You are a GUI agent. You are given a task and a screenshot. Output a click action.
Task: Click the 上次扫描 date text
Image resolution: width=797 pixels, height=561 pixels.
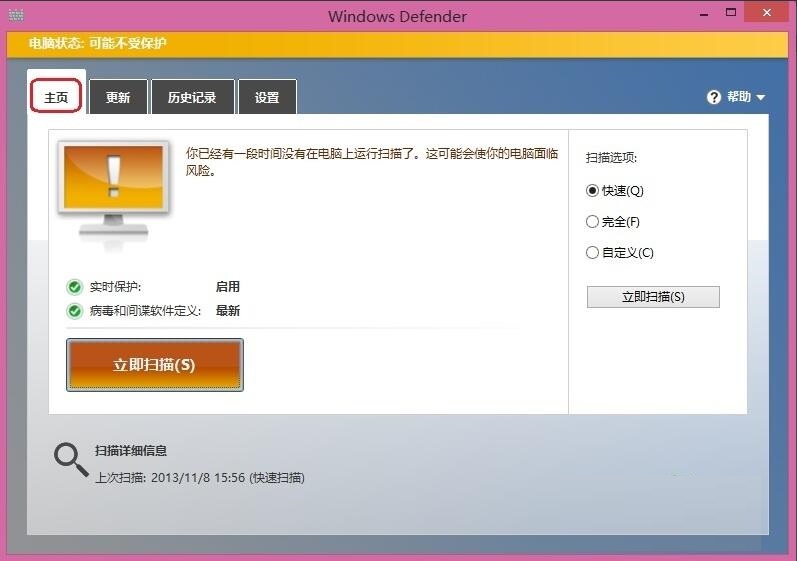point(200,478)
